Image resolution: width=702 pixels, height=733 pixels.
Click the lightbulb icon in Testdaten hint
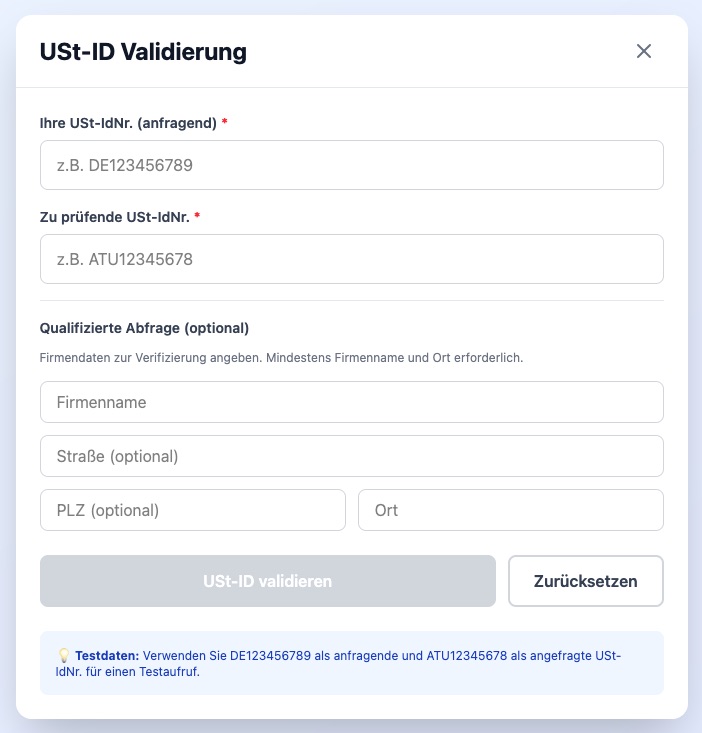63,656
